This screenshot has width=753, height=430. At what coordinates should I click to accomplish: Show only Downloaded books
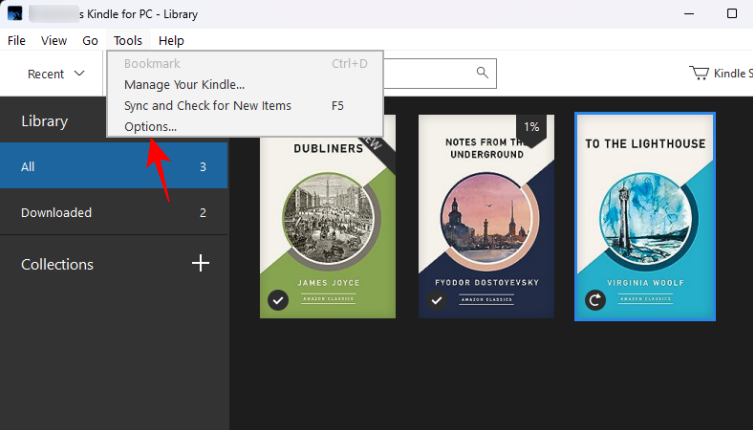pos(113,212)
